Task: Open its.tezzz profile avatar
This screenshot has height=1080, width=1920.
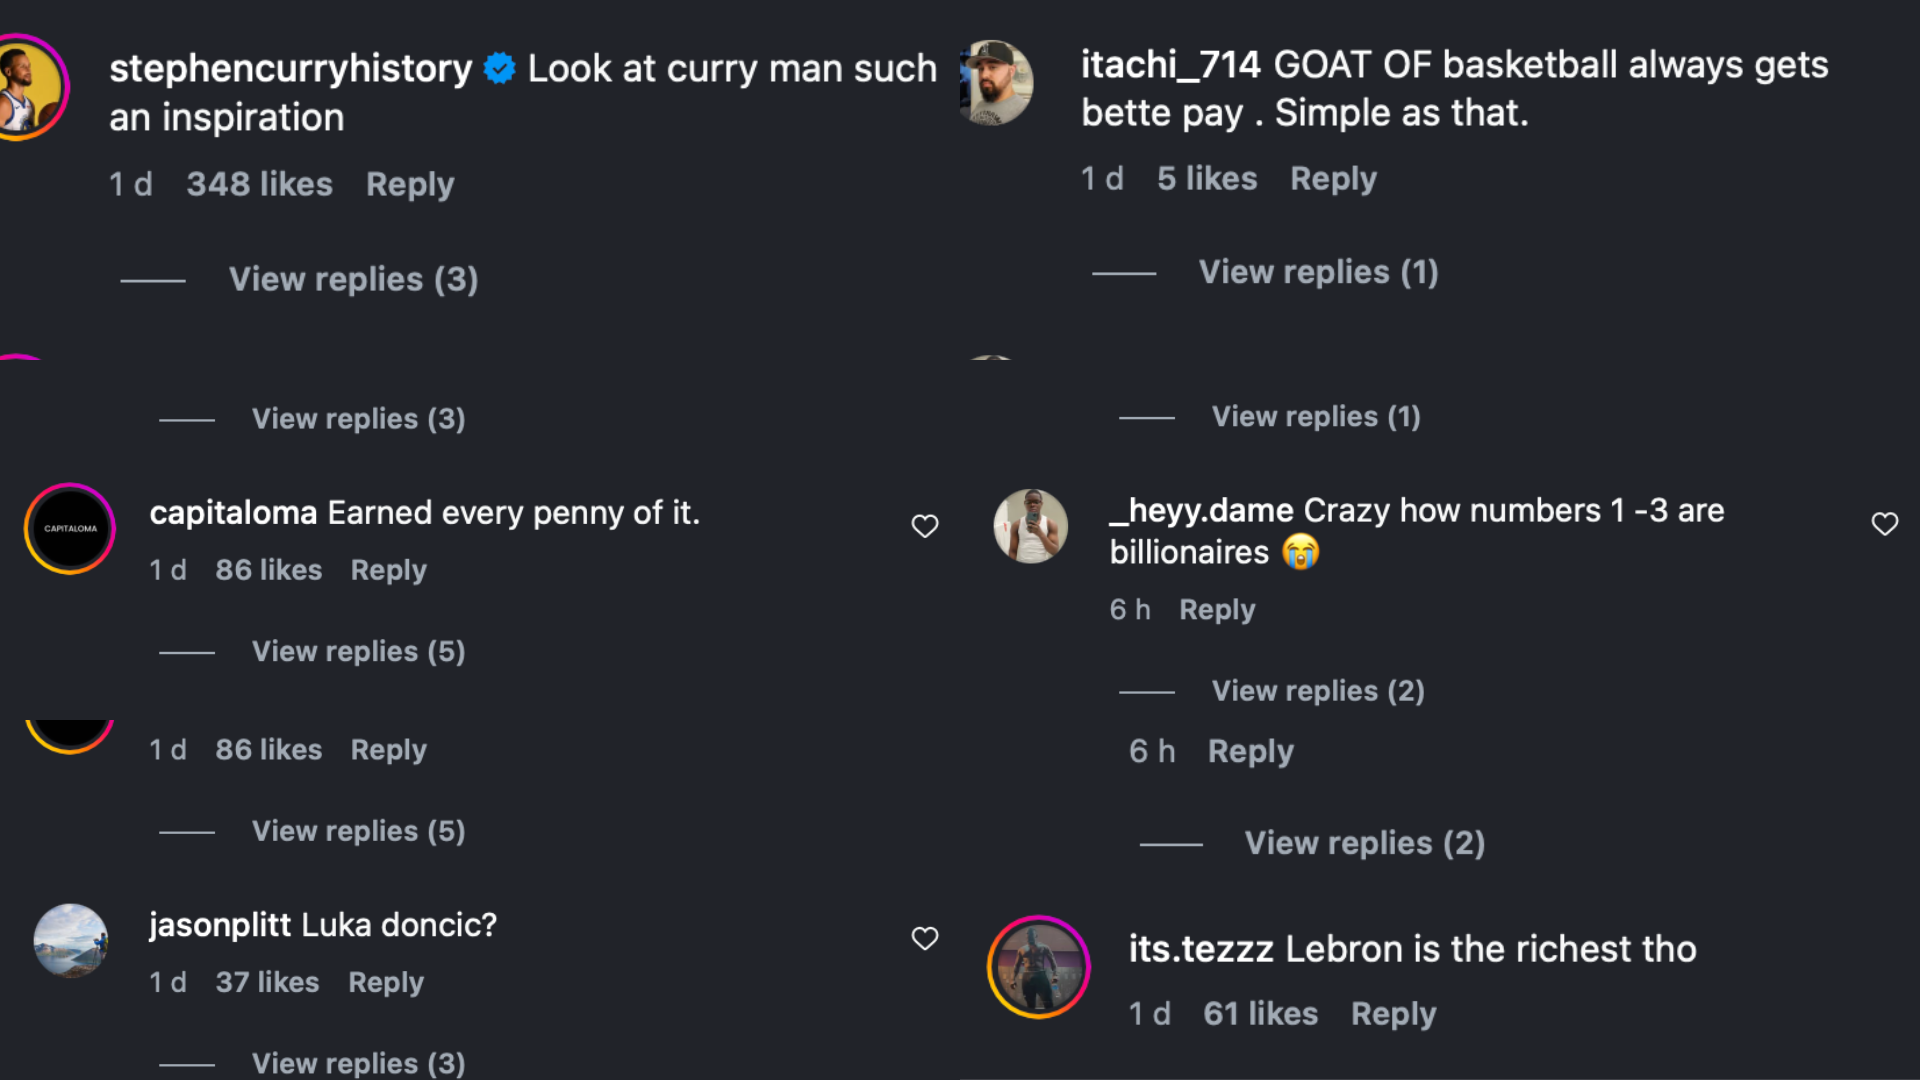Action: coord(1038,966)
